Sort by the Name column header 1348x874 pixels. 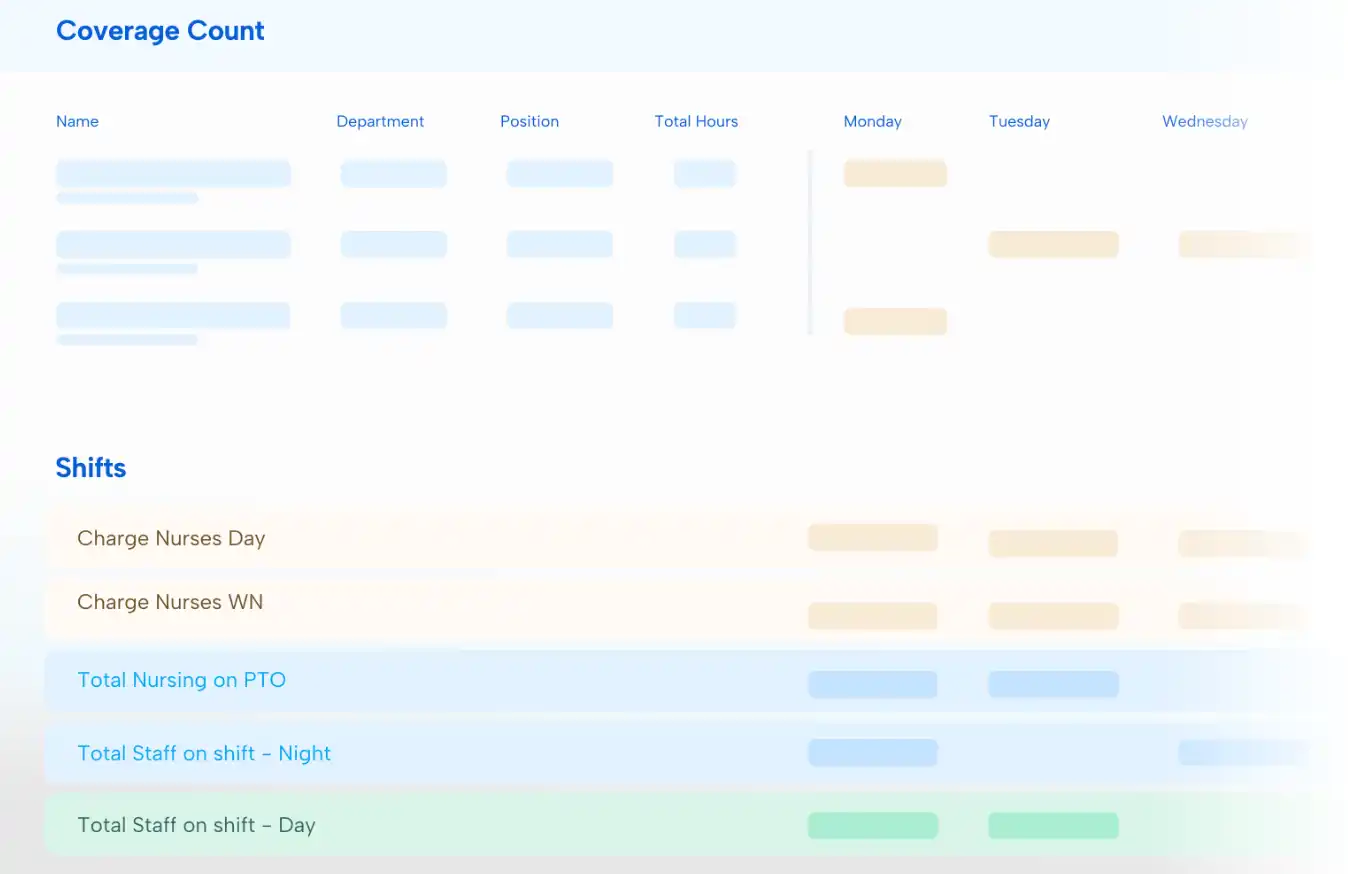[x=77, y=121]
